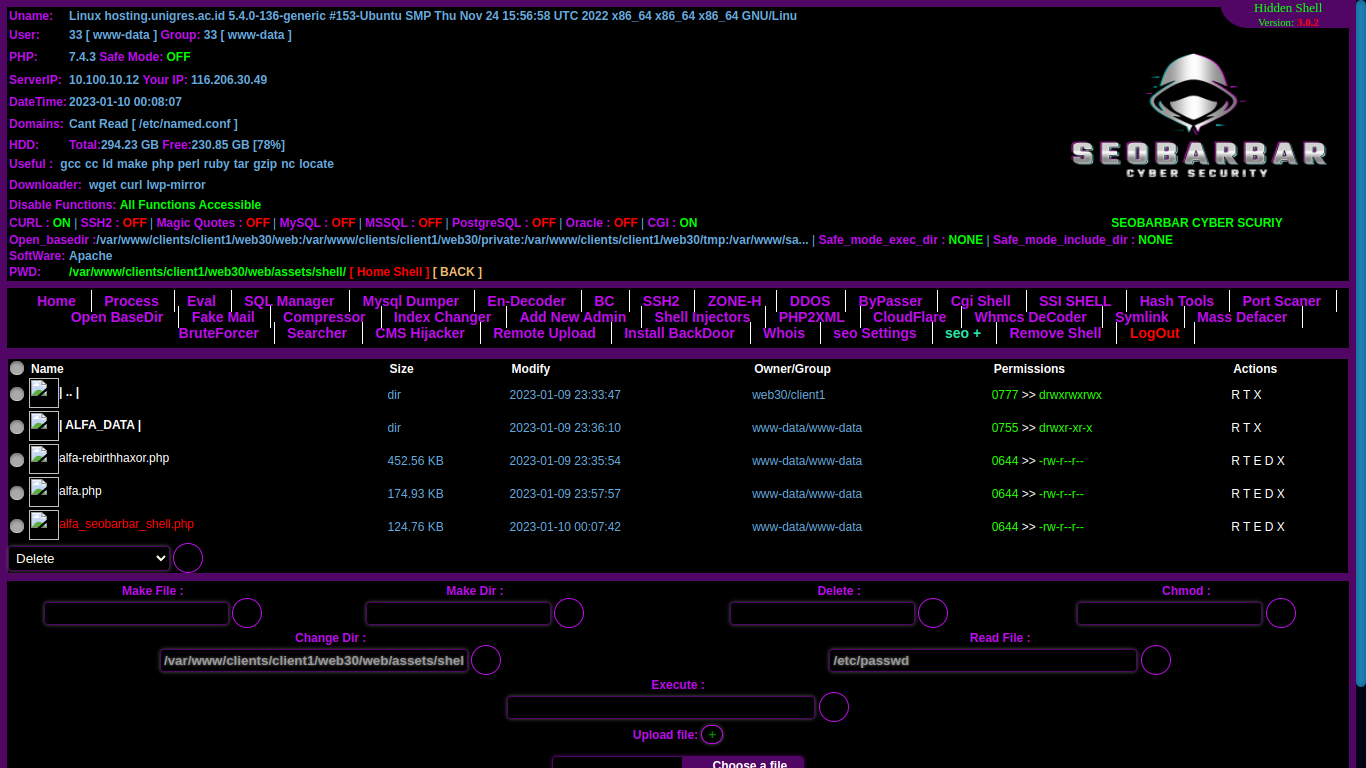Submit the Chmod round button

[1281, 613]
